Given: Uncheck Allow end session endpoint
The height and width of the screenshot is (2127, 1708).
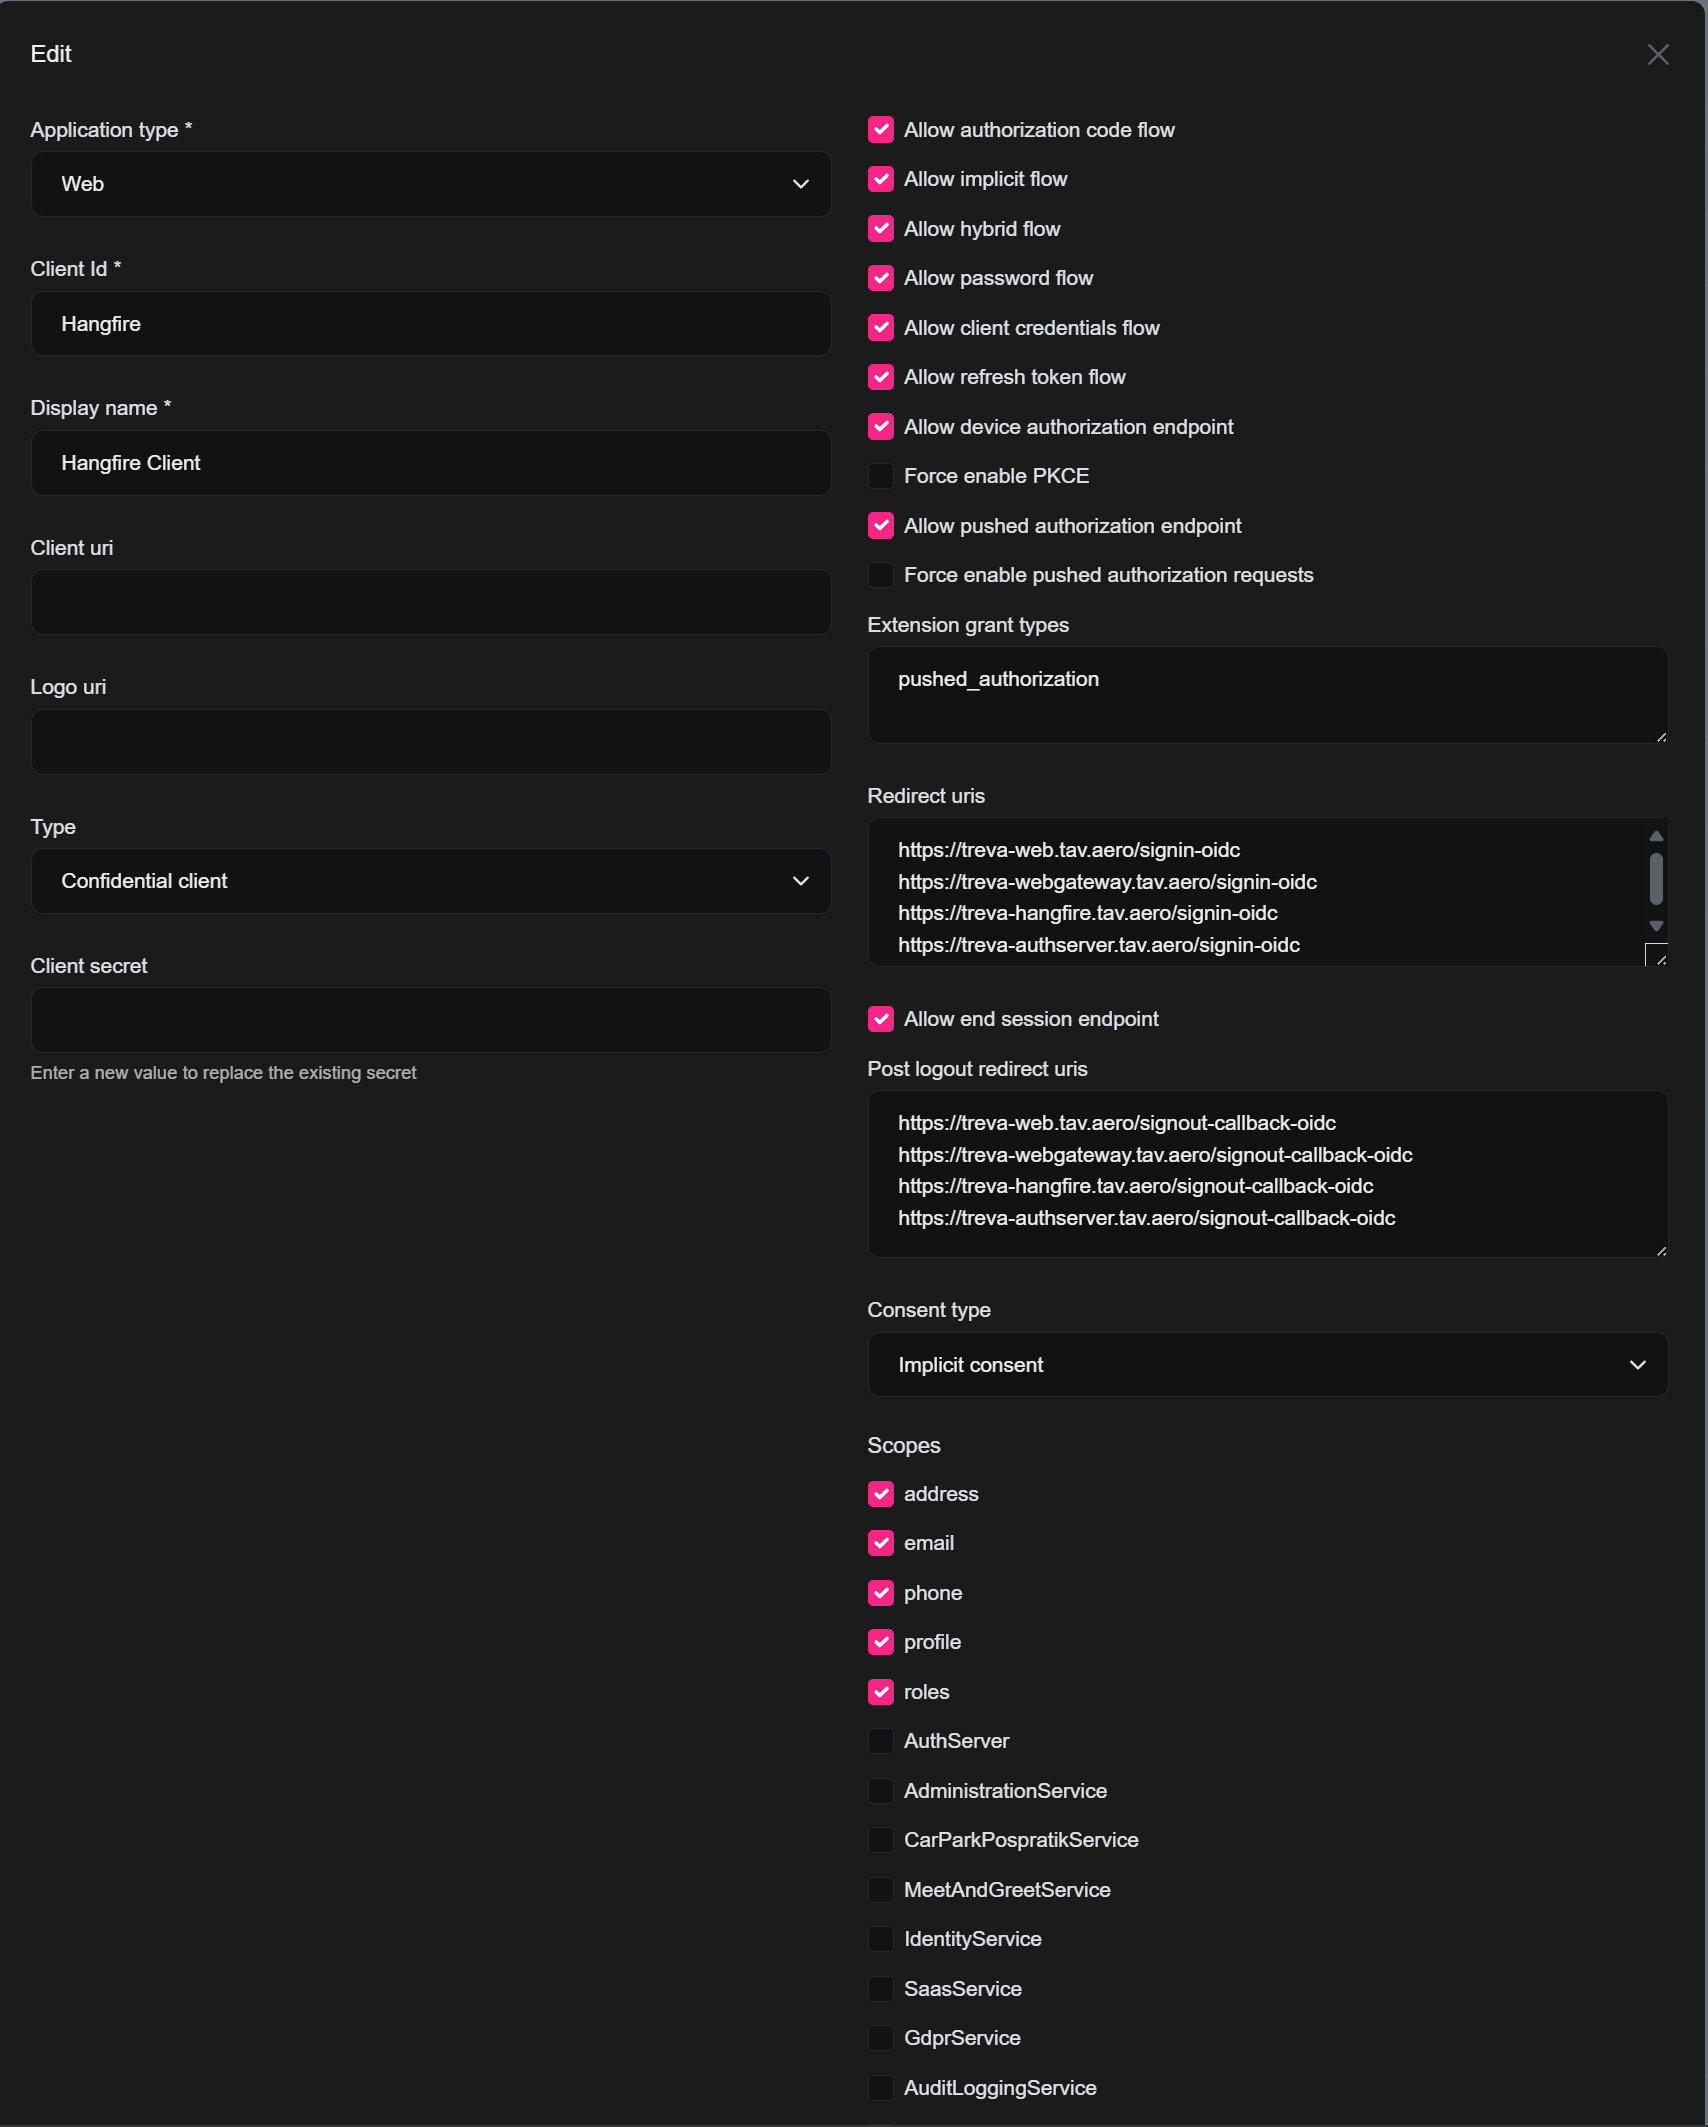Looking at the screenshot, I should pyautogui.click(x=881, y=1019).
